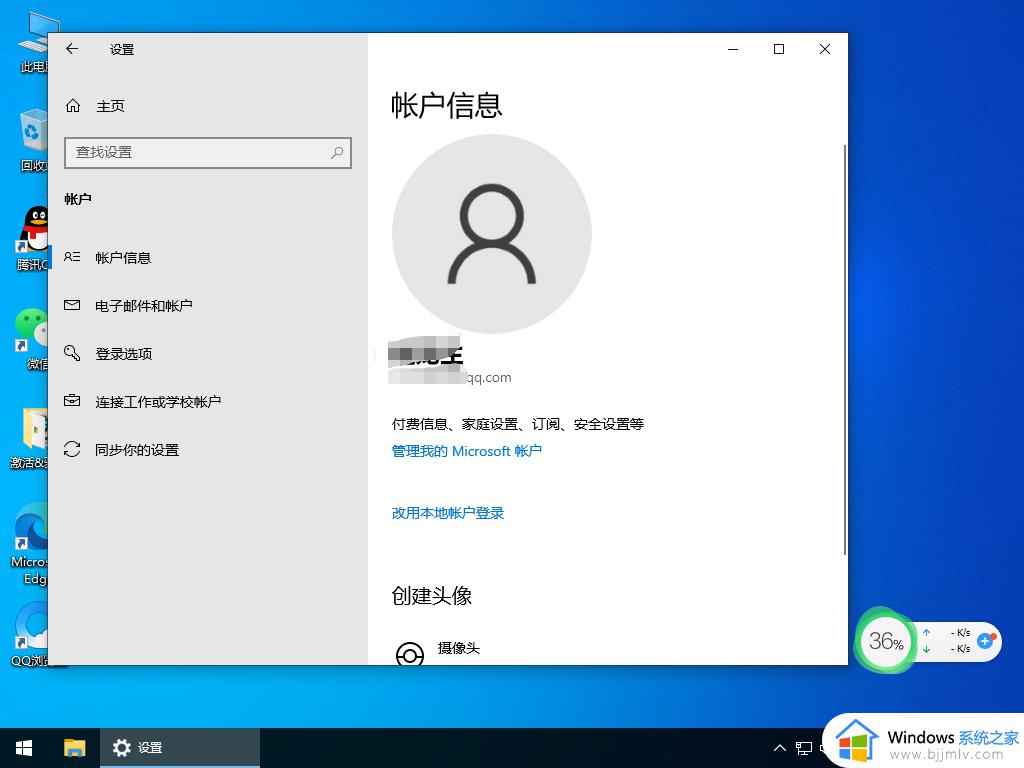Screen dimensions: 1024x768
Task: Open the 微信 desktop shortcut
Action: pyautogui.click(x=33, y=338)
